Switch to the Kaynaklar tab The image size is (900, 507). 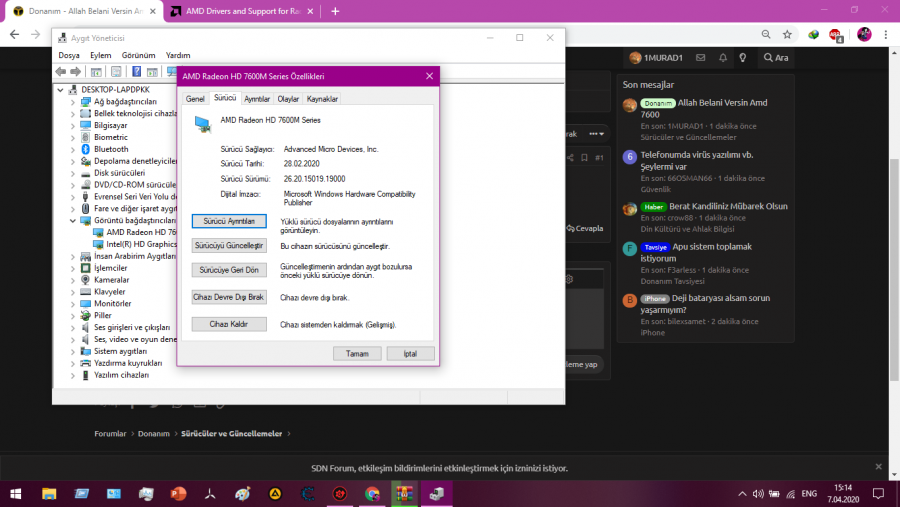[322, 99]
